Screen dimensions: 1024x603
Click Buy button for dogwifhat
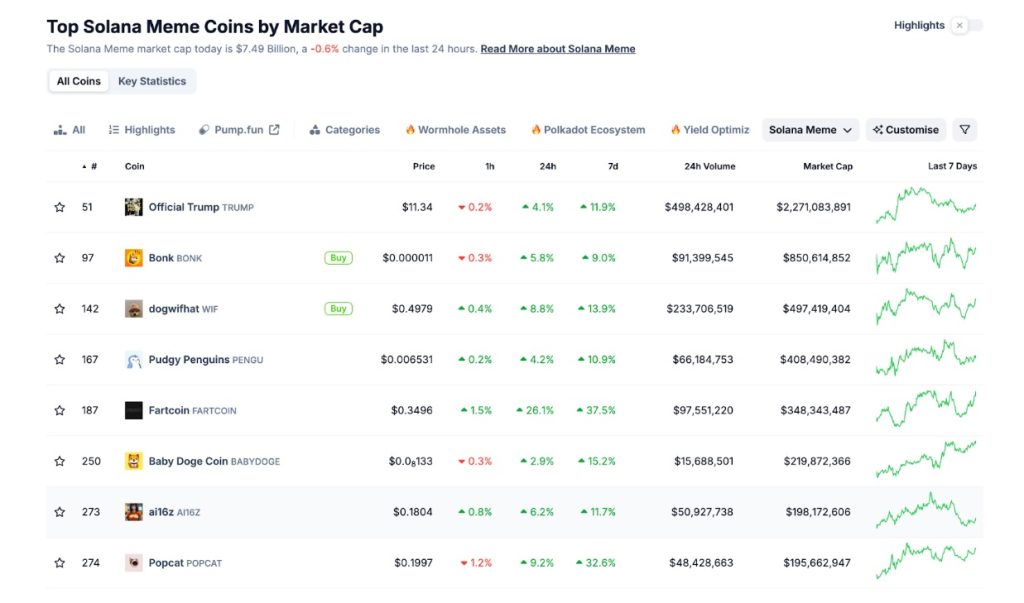(x=338, y=308)
